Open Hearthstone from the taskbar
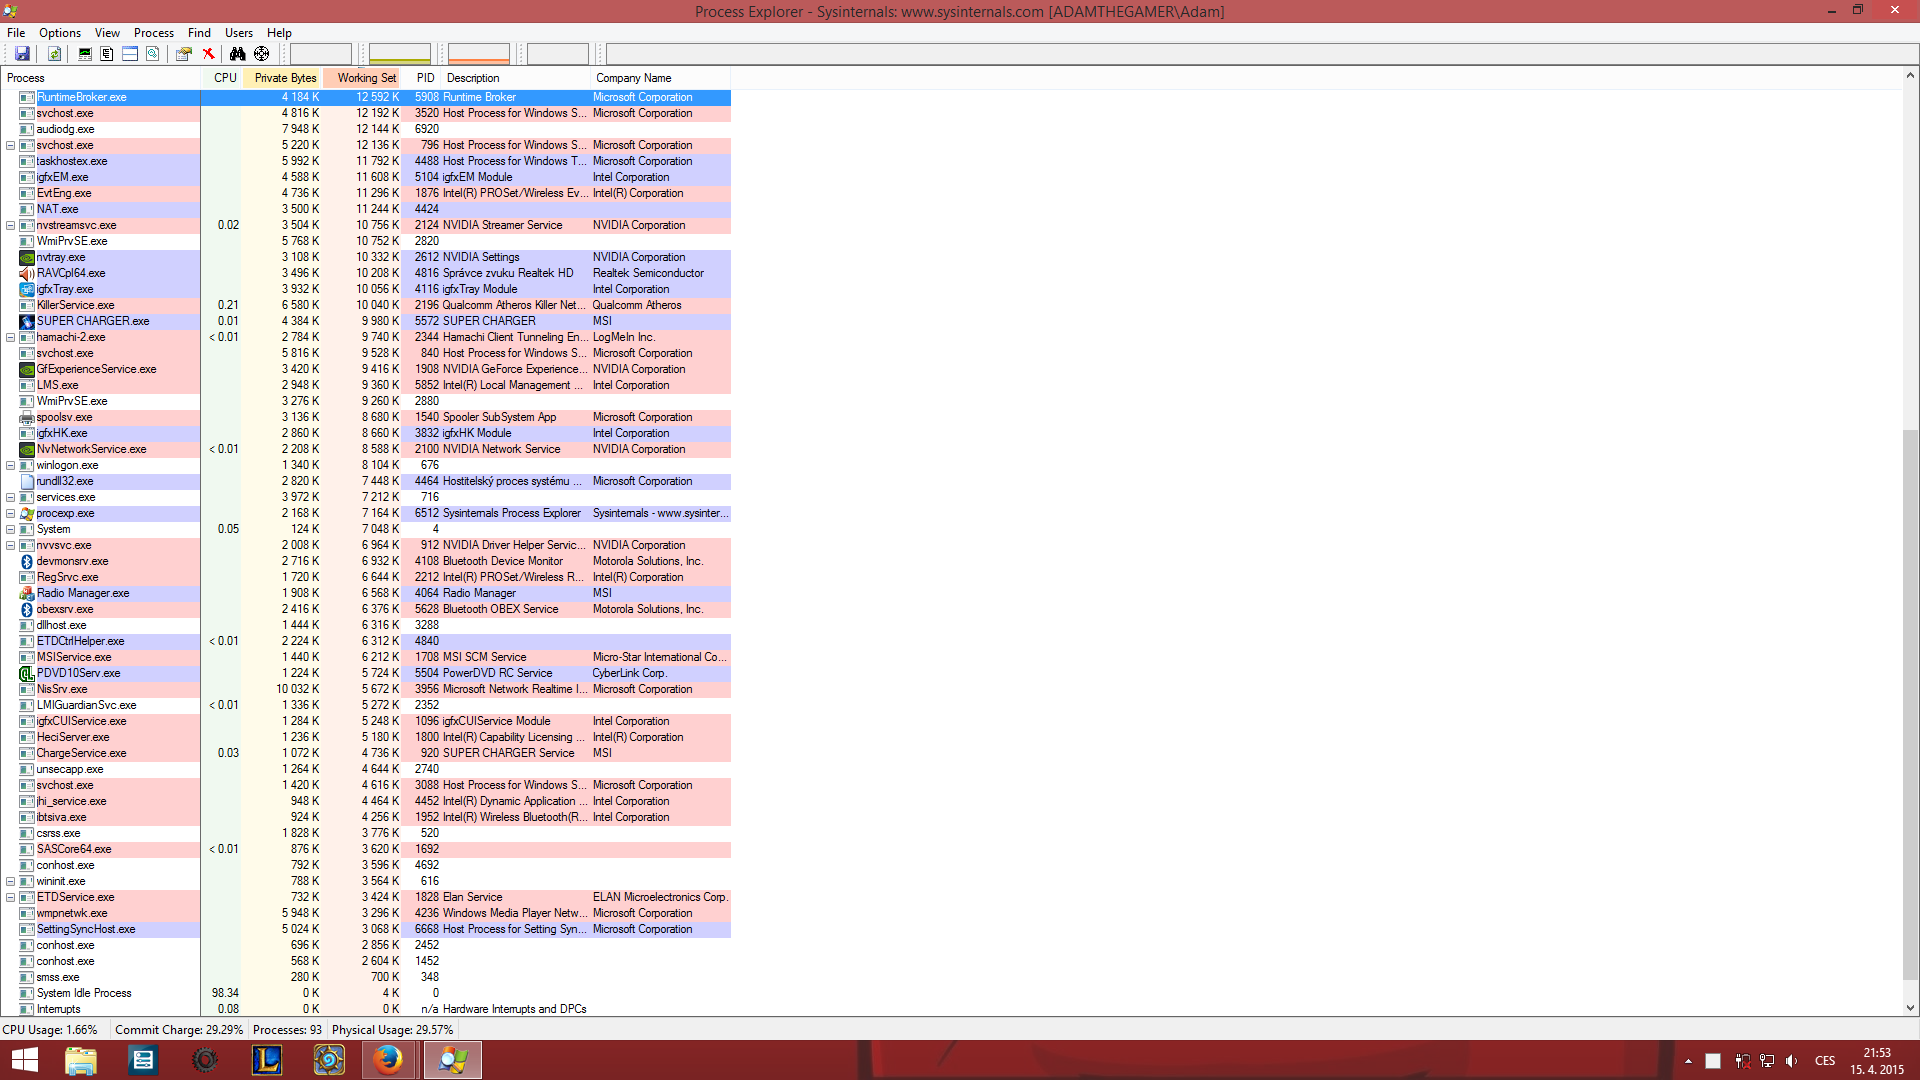The image size is (1920, 1080). click(x=329, y=1060)
